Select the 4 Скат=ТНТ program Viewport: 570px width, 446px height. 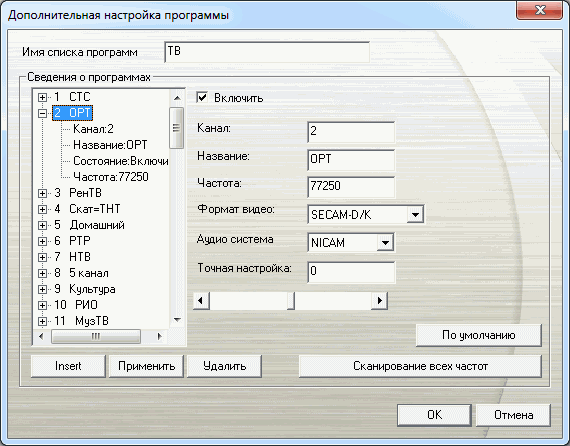coord(87,209)
